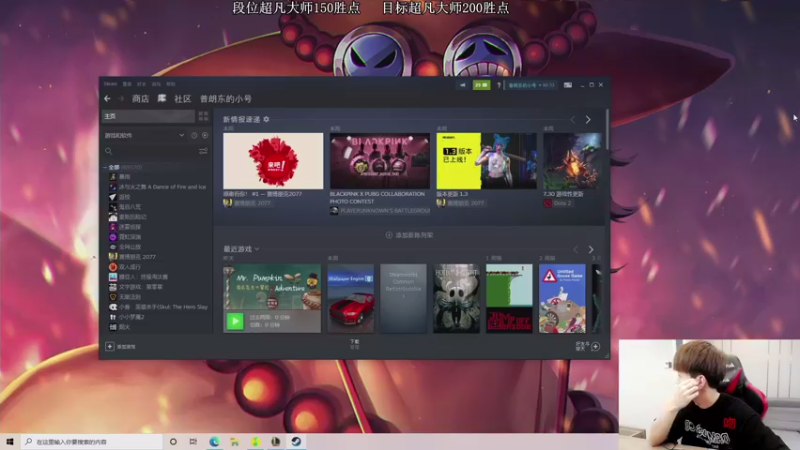The width and height of the screenshot is (800, 450).
Task: Open Mr. Pumpkin Adventure game card
Action: click(x=272, y=287)
